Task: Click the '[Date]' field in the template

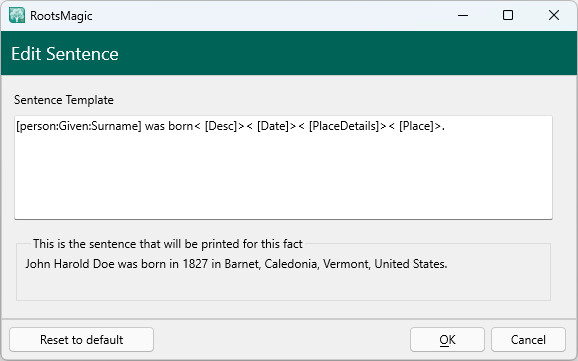Action: (273, 126)
